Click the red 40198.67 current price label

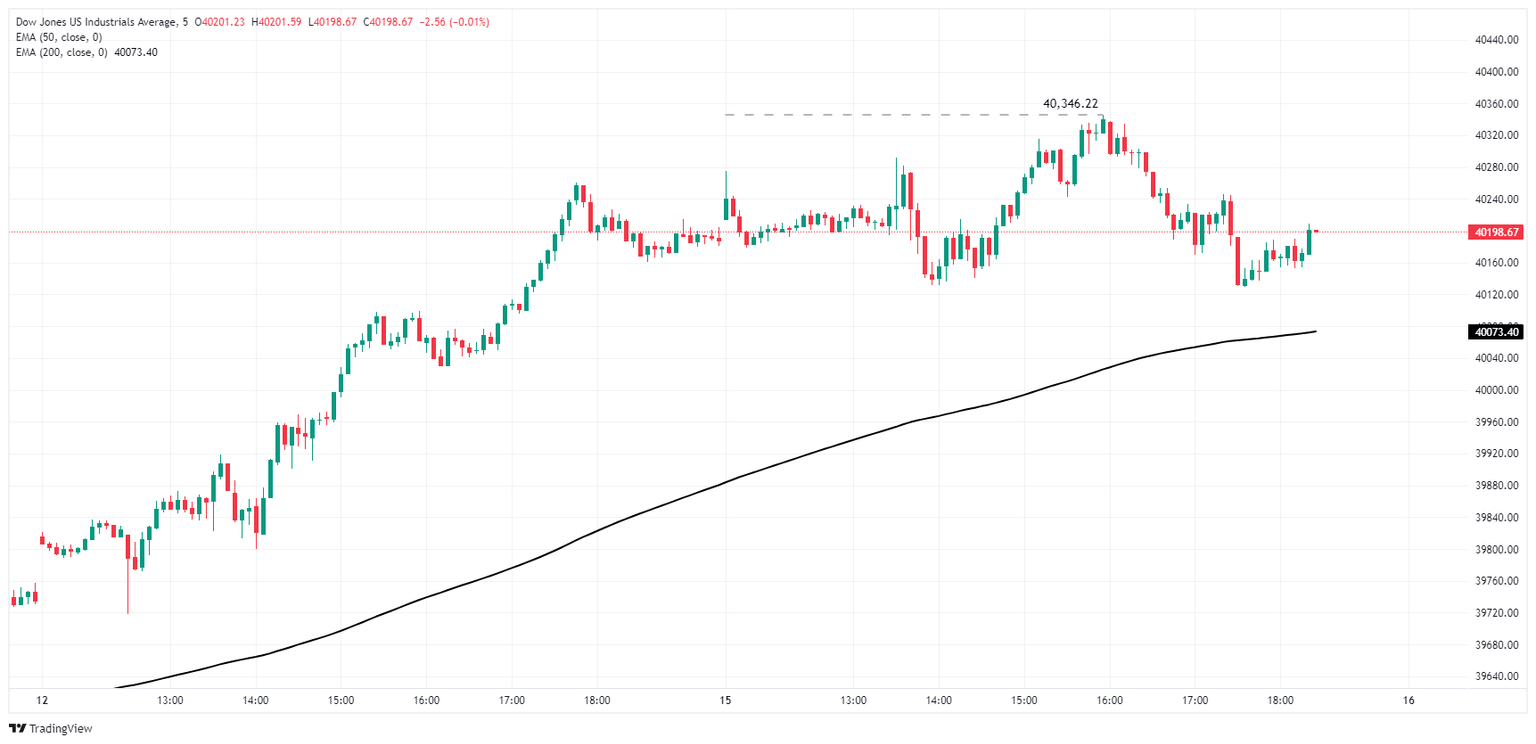click(1496, 232)
